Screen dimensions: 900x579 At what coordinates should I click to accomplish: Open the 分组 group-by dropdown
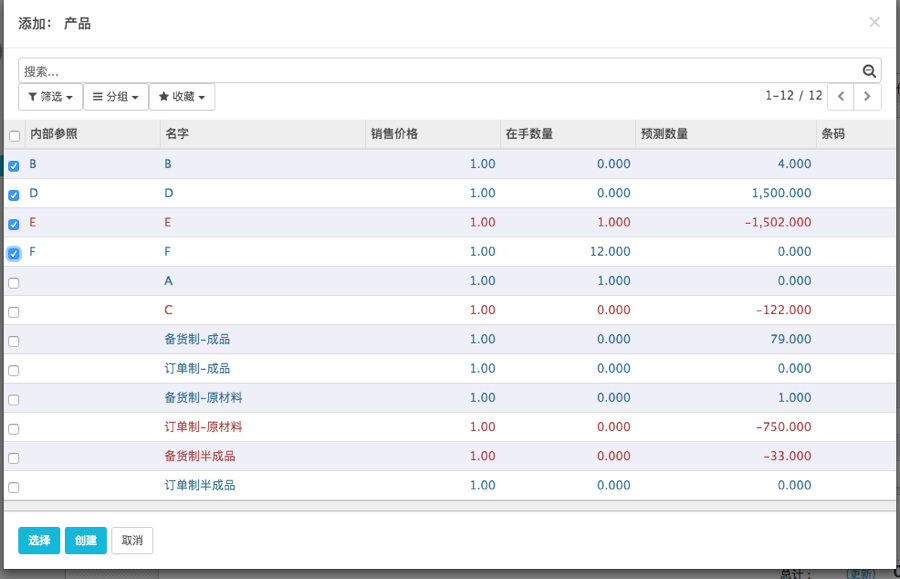tap(116, 96)
